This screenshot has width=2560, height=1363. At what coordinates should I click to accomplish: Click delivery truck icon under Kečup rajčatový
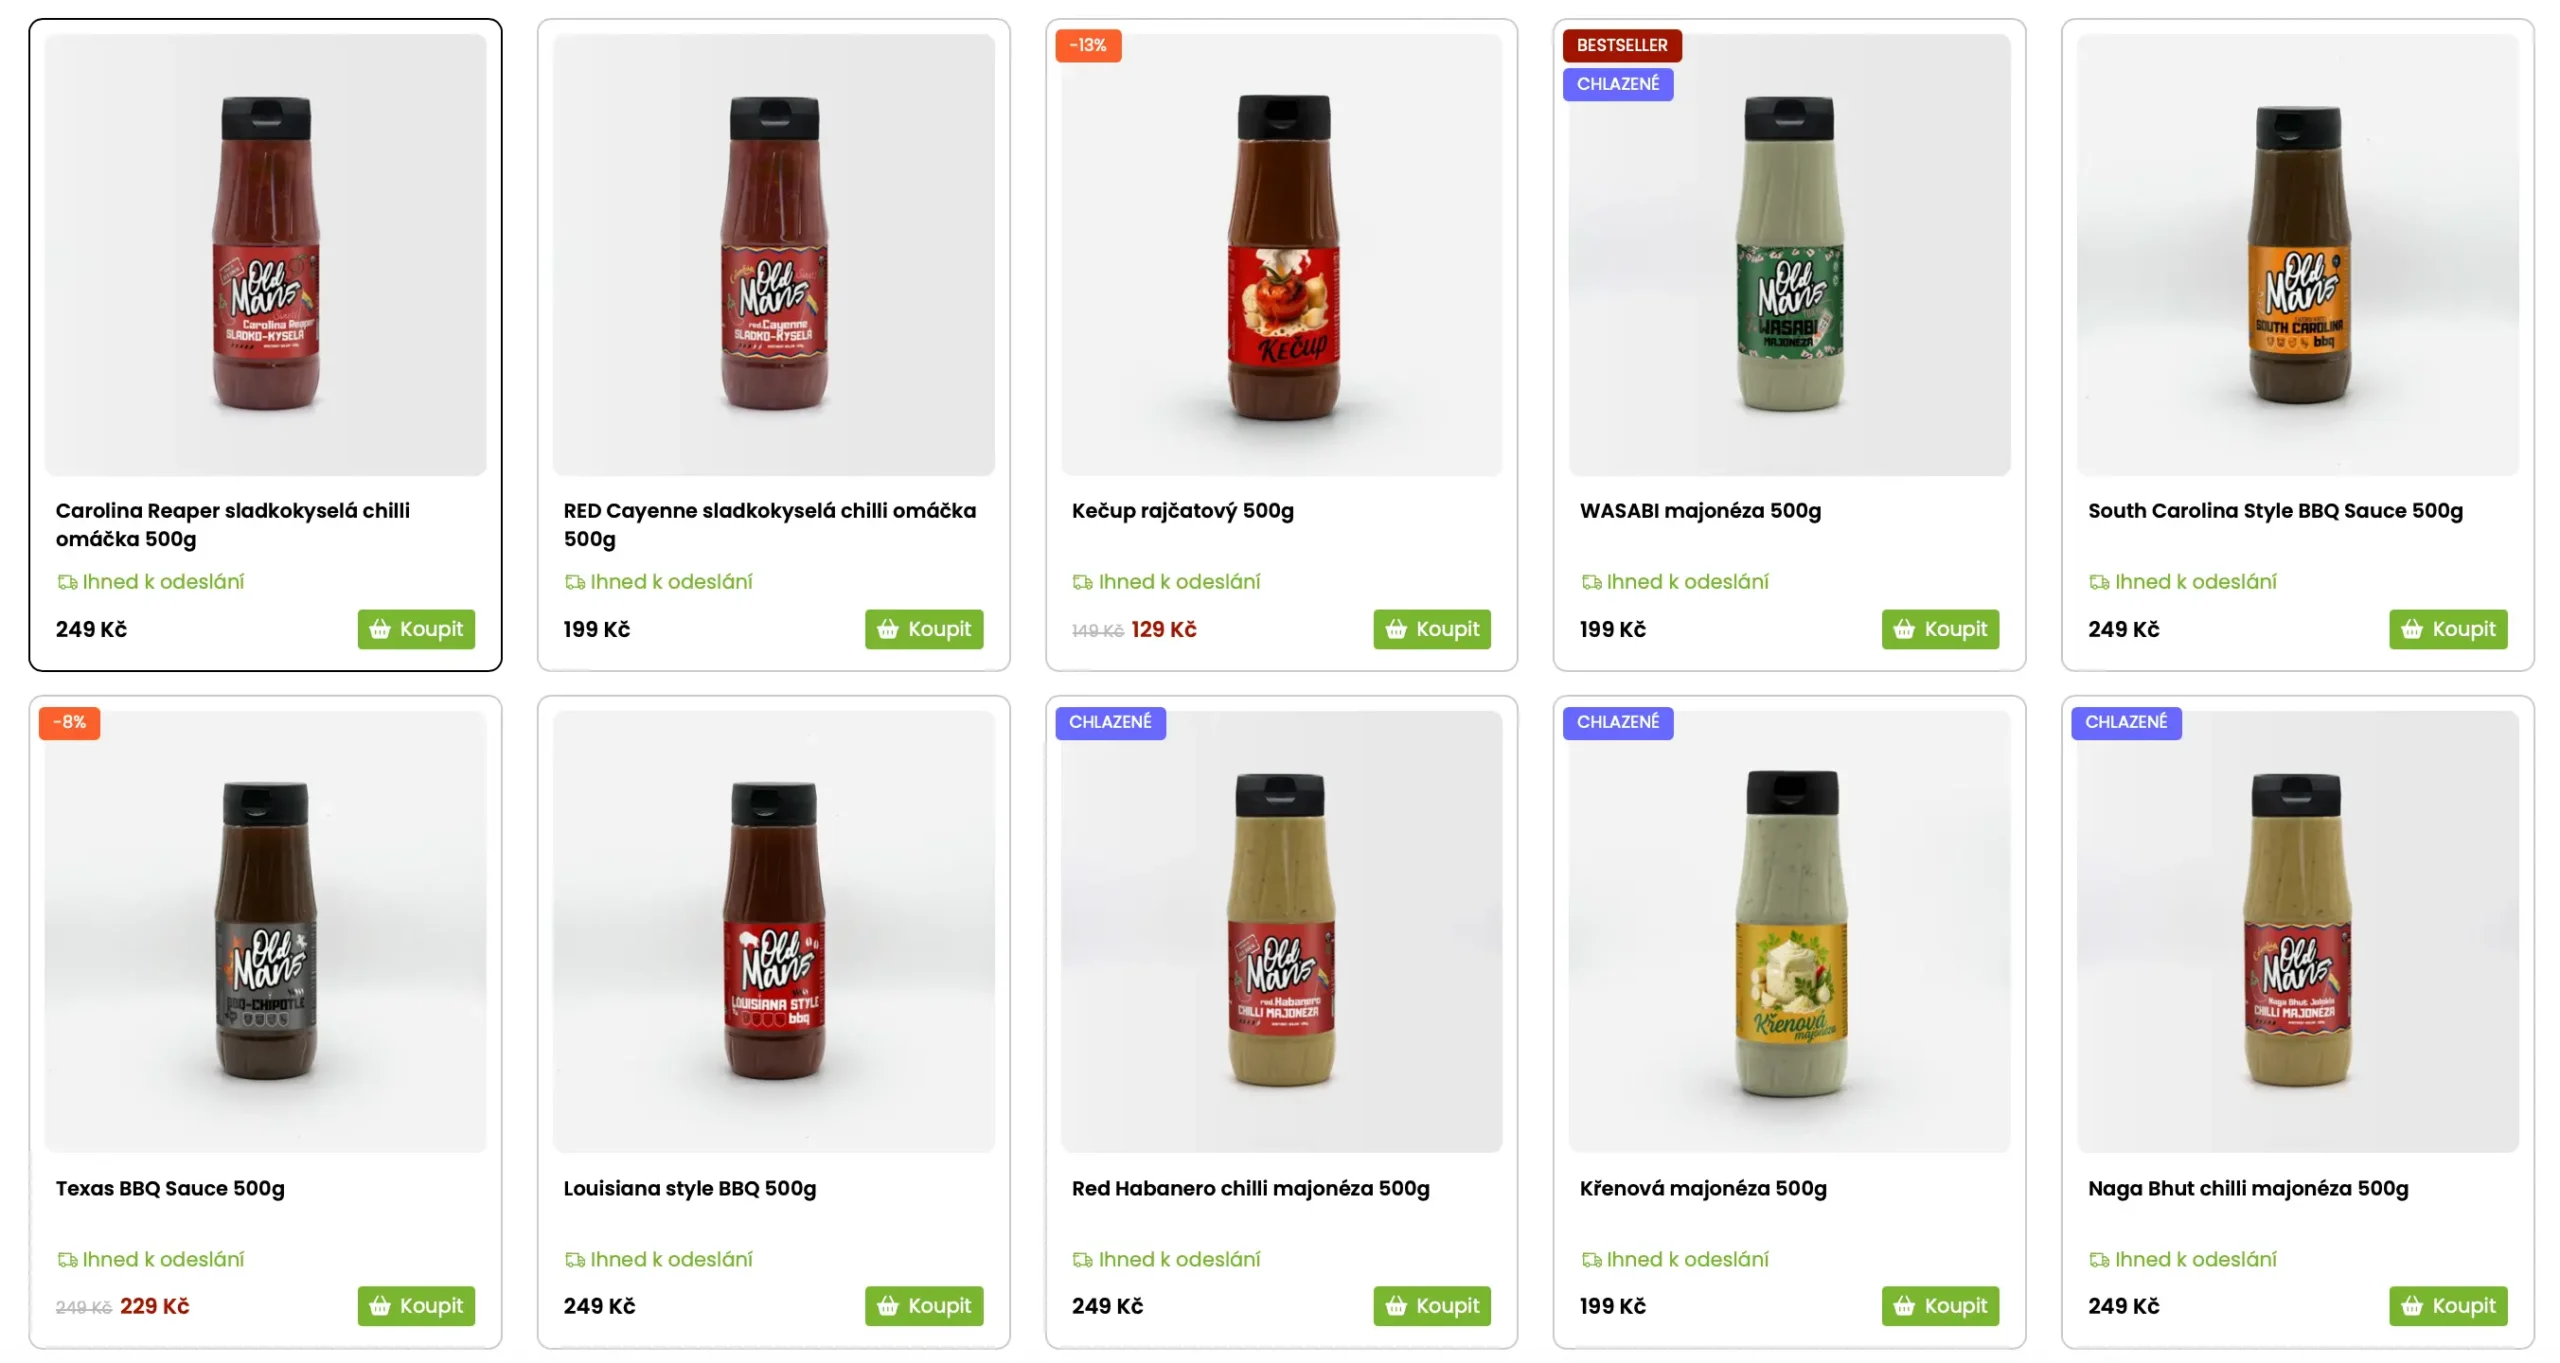click(x=1082, y=582)
